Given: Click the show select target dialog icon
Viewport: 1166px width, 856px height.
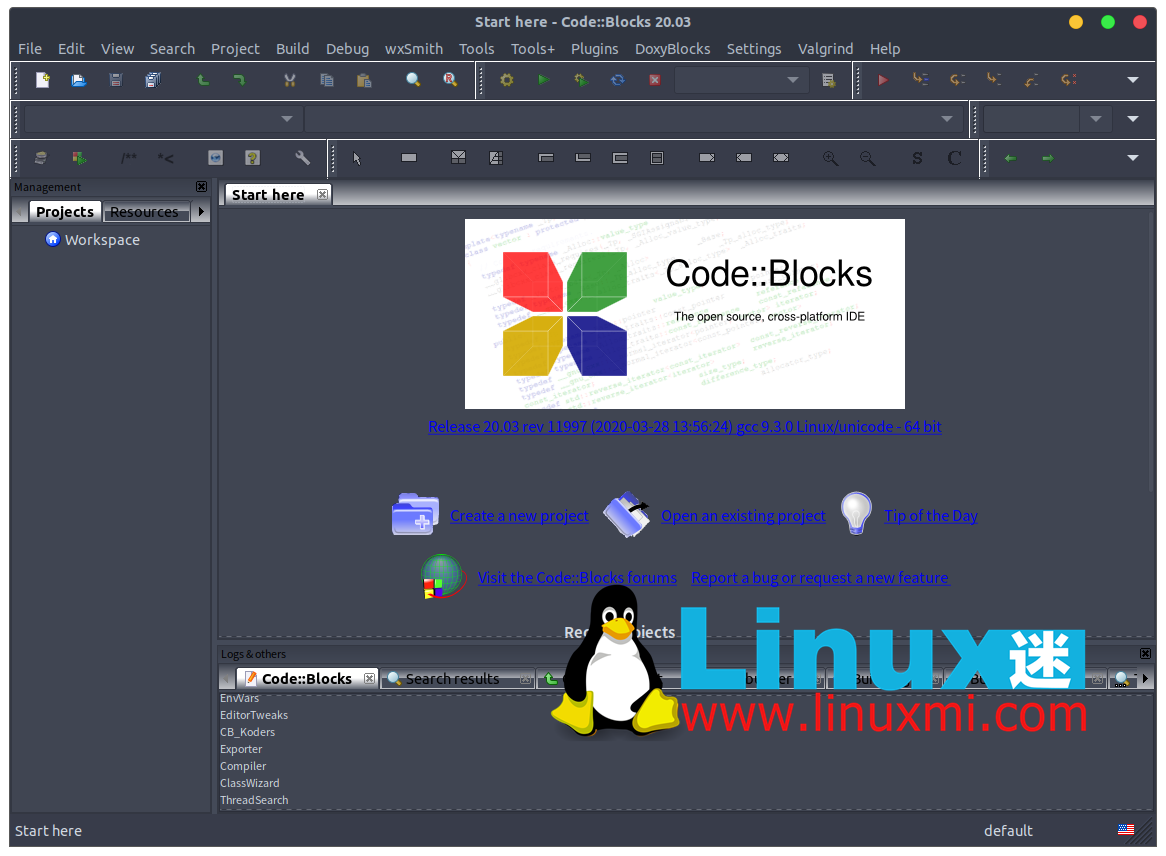Looking at the screenshot, I should coord(828,80).
